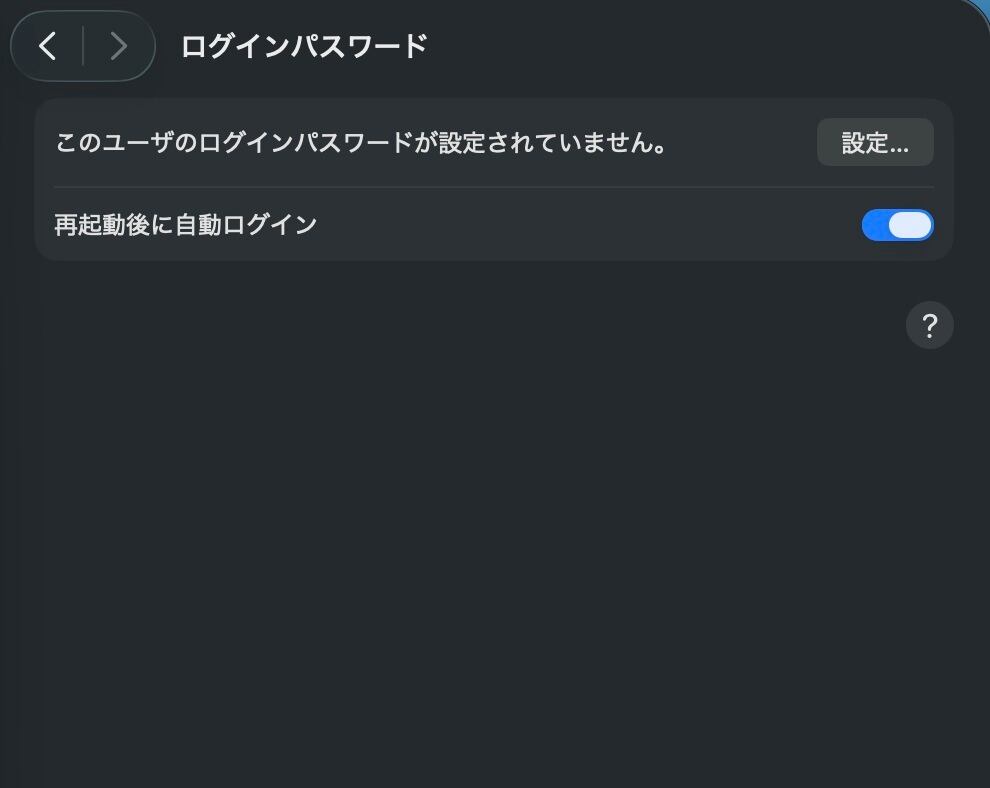Viewport: 990px width, 788px height.
Task: Toggle the blue auto-login switch
Action: tap(897, 225)
